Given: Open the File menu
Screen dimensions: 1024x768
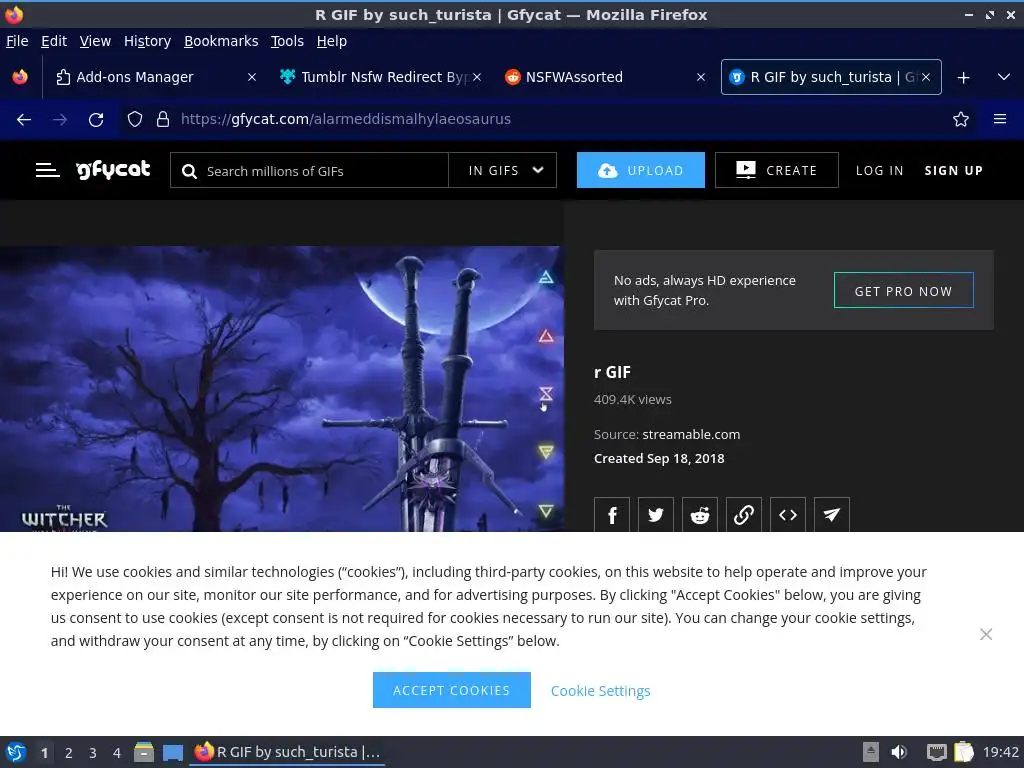Looking at the screenshot, I should click(x=17, y=41).
